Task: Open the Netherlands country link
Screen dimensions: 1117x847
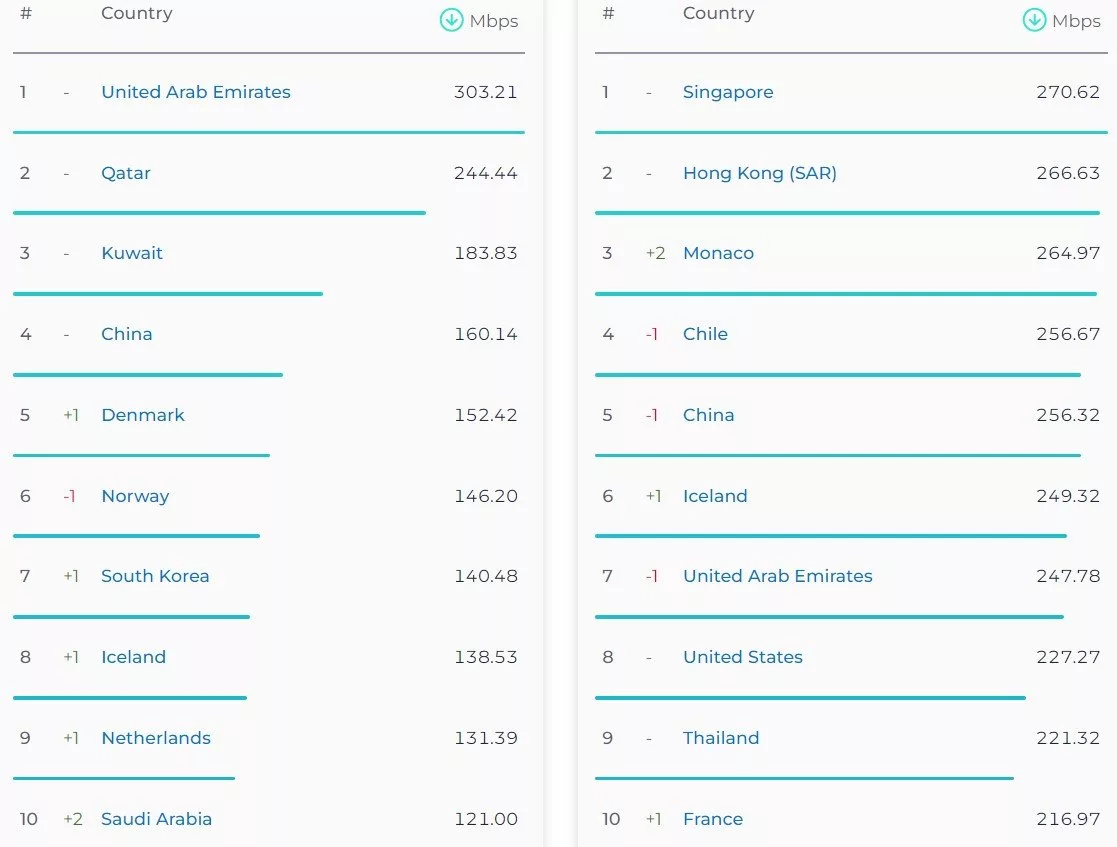Action: coord(156,738)
